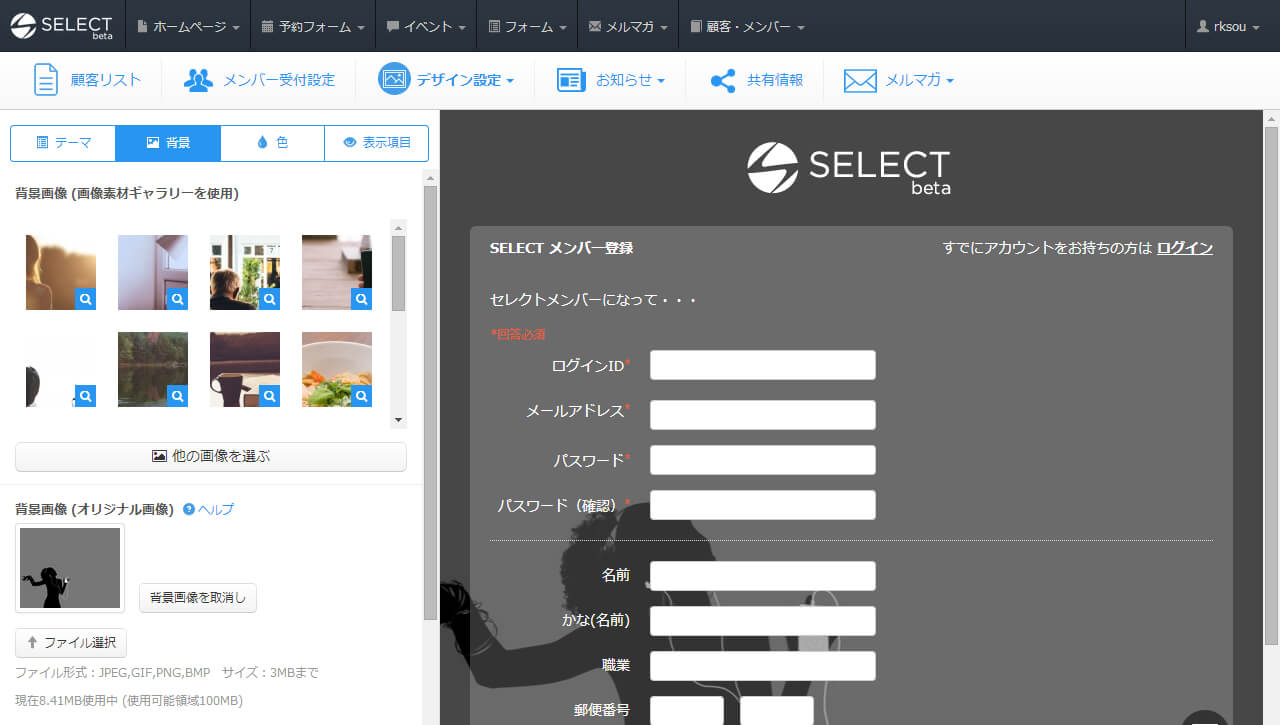The height and width of the screenshot is (725, 1280).
Task: Click the ログイン link in the form
Action: 1184,248
